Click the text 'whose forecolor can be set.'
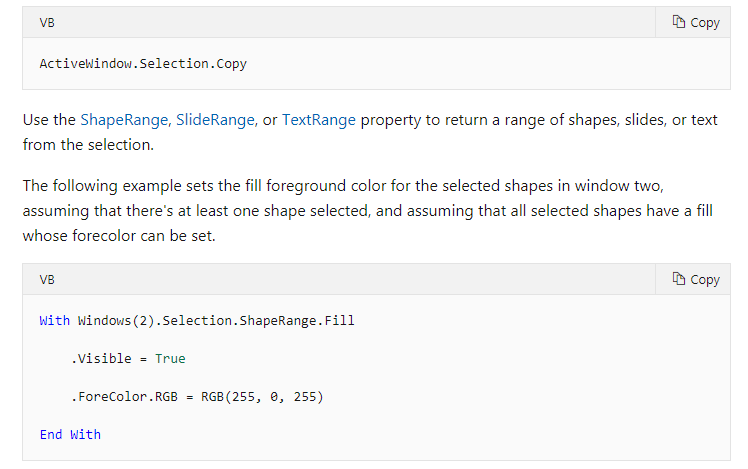The width and height of the screenshot is (748, 469). (x=119, y=236)
